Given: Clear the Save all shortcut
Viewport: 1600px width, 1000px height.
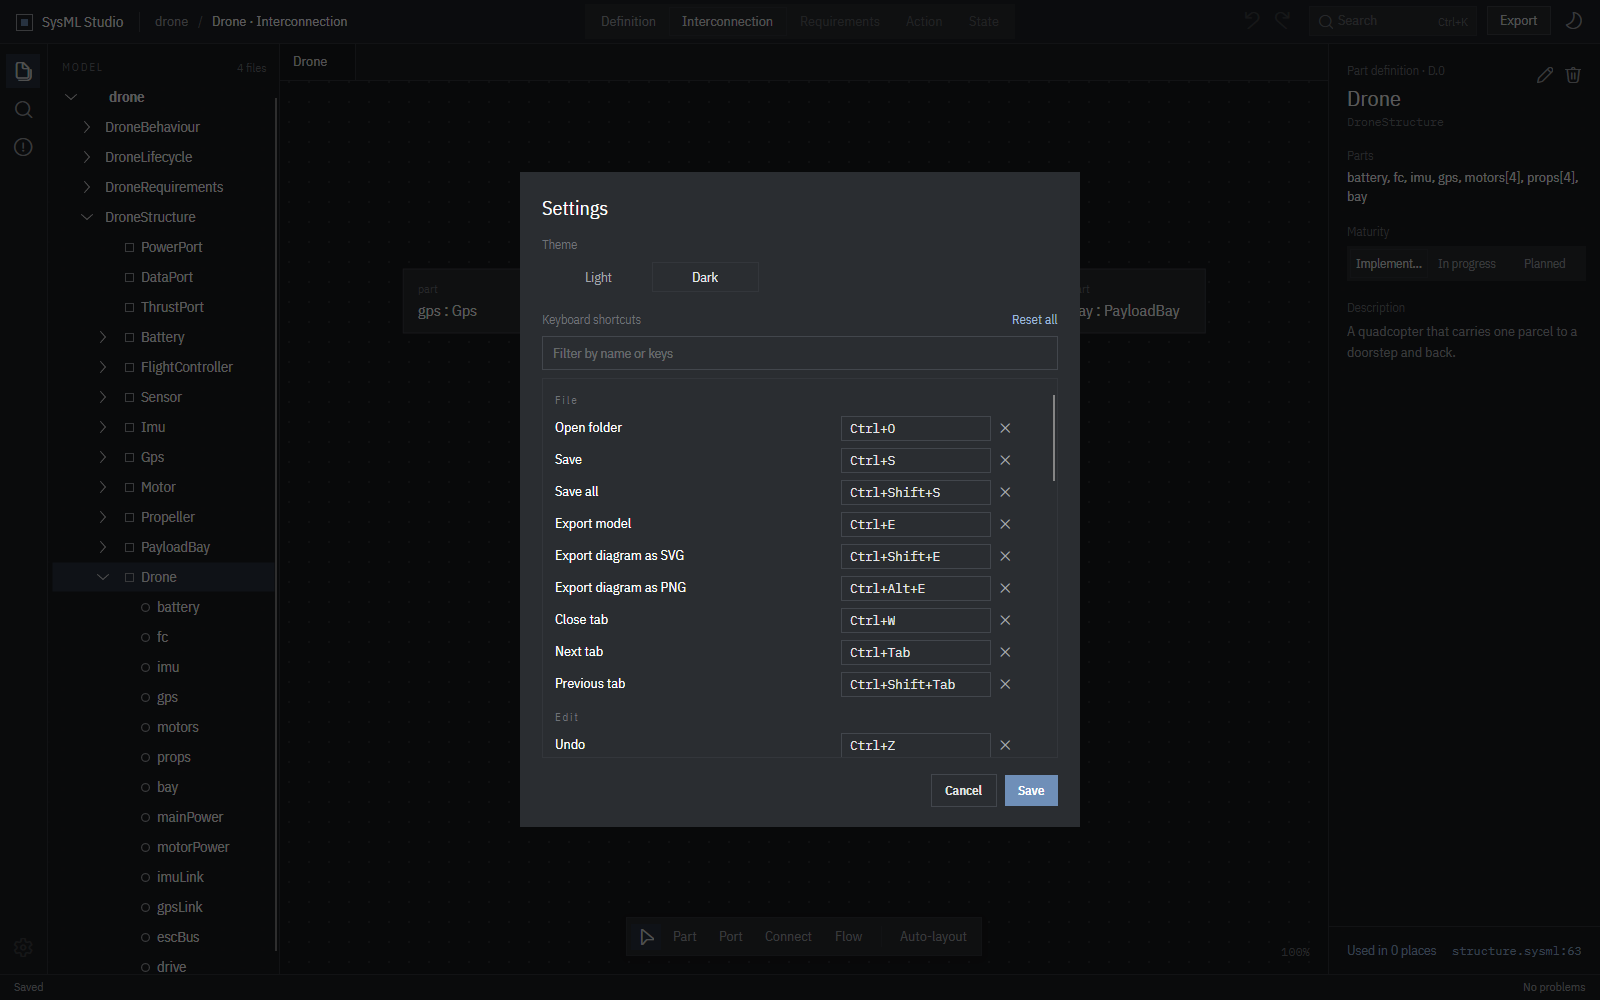Looking at the screenshot, I should tap(1005, 492).
